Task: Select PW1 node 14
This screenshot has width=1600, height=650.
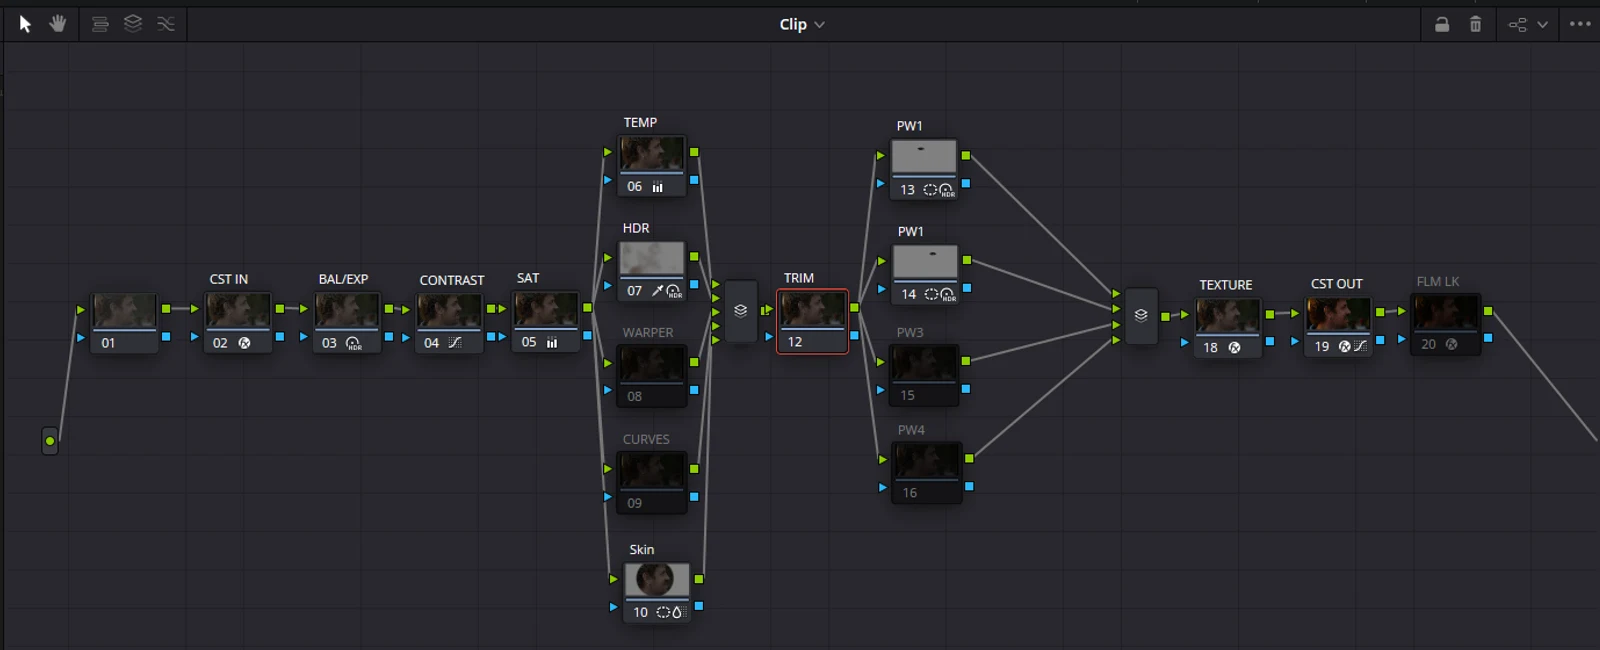Action: pyautogui.click(x=925, y=274)
